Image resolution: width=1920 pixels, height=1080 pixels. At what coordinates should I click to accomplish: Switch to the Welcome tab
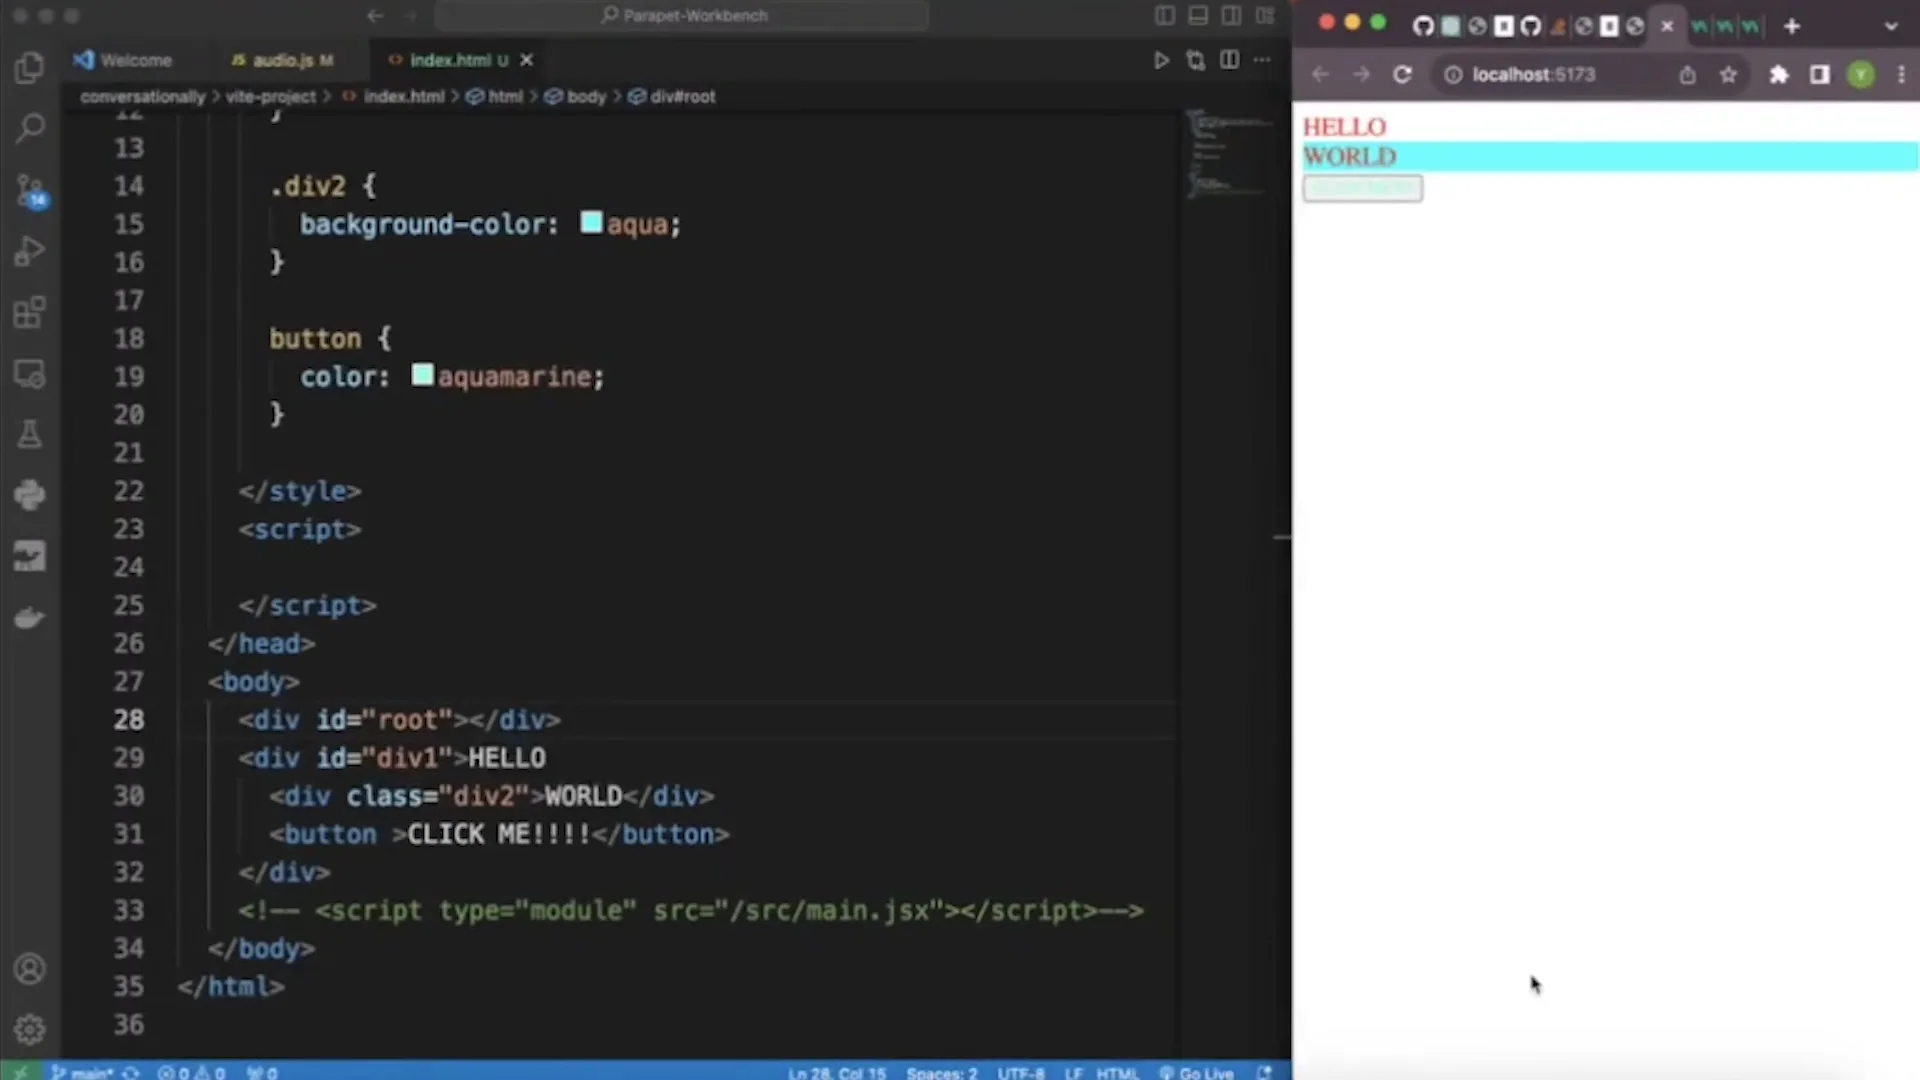point(135,60)
